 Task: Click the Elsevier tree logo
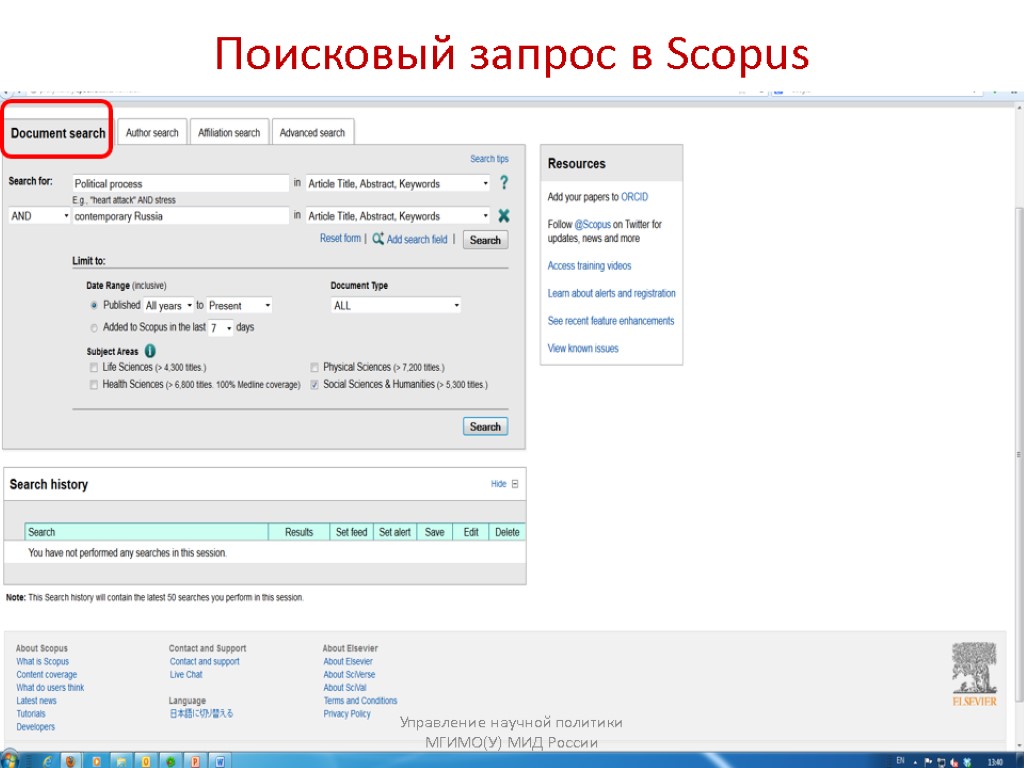point(974,674)
